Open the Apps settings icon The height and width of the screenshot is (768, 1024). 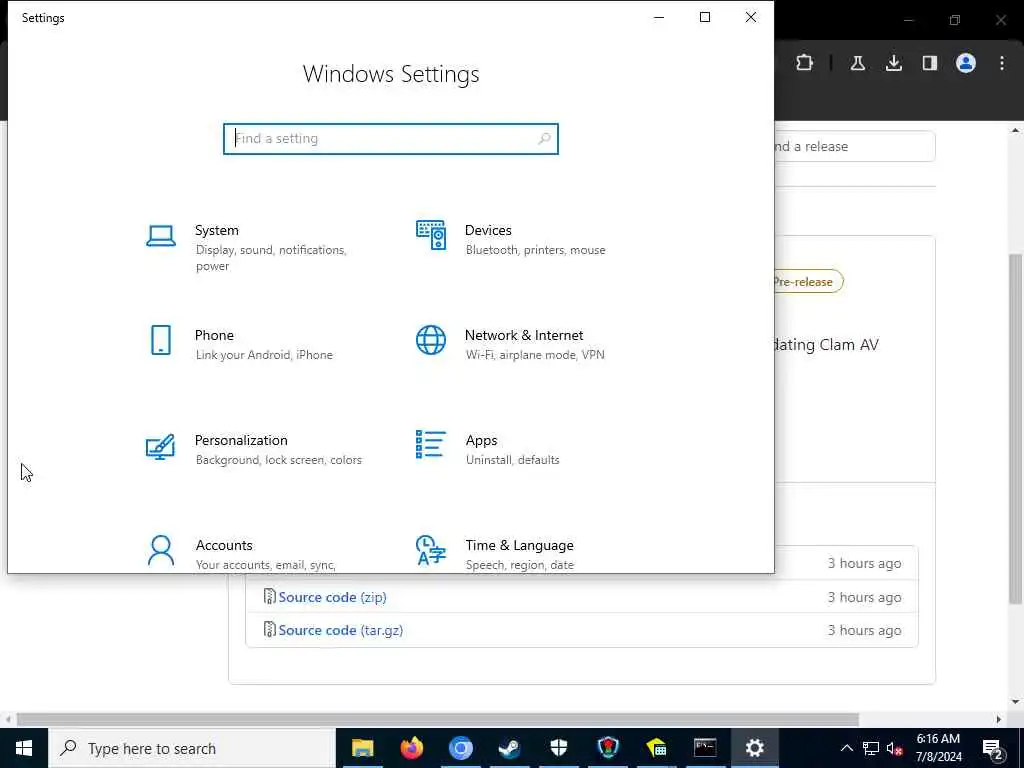pos(431,445)
